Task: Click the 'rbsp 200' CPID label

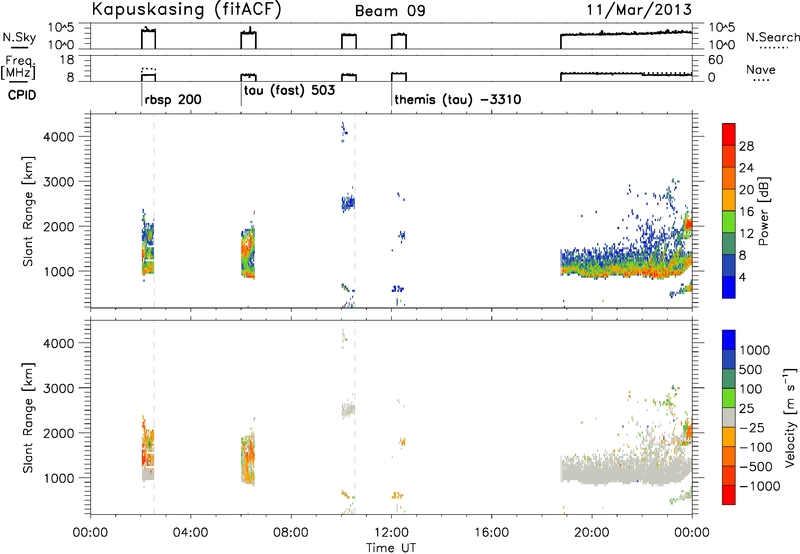Action: (173, 100)
